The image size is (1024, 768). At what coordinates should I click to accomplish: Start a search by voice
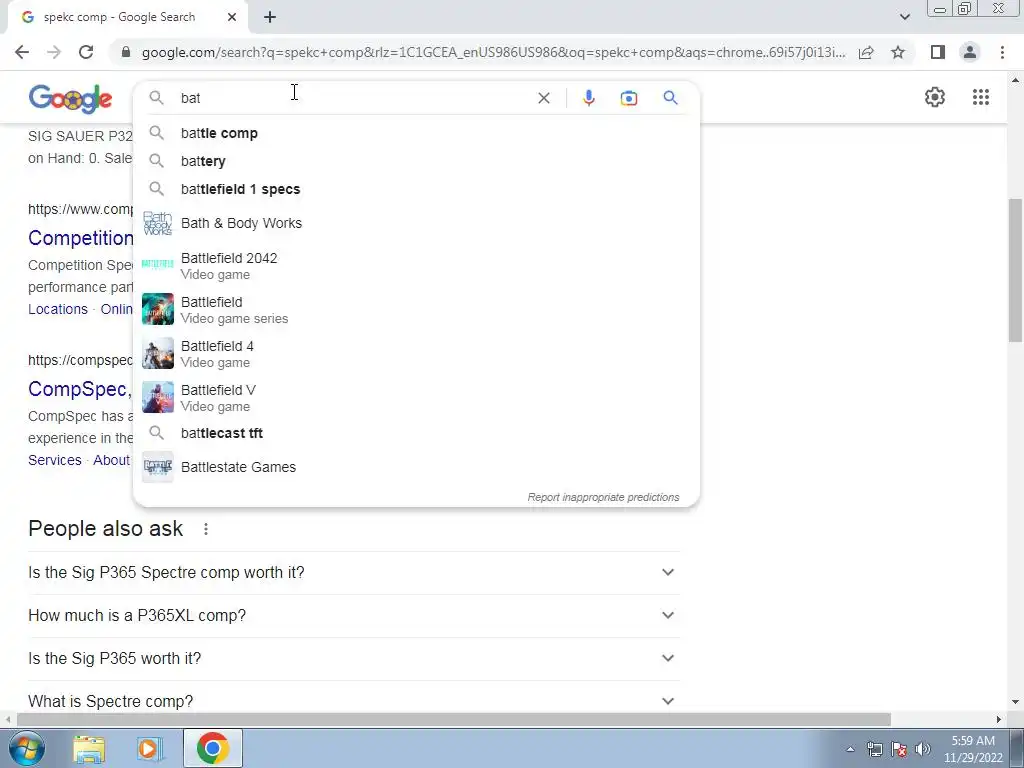(588, 98)
